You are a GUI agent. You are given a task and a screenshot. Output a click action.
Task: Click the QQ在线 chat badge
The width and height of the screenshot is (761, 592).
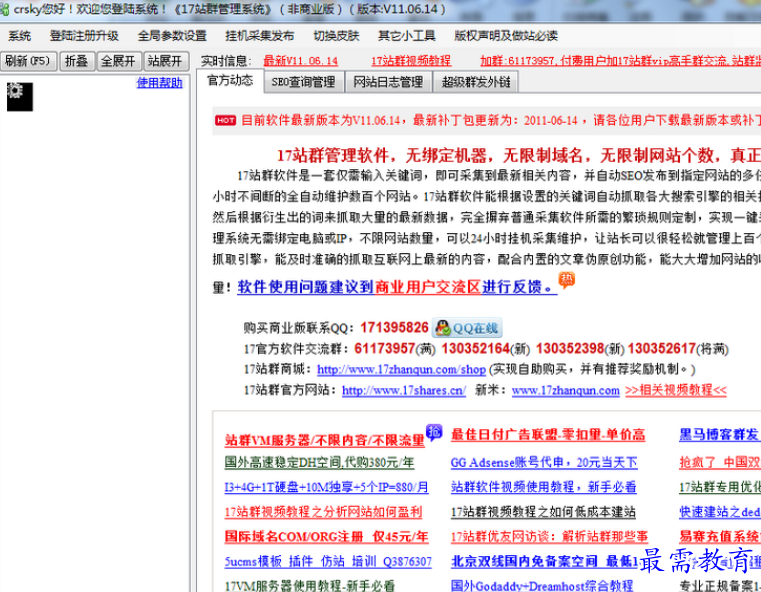click(x=467, y=328)
